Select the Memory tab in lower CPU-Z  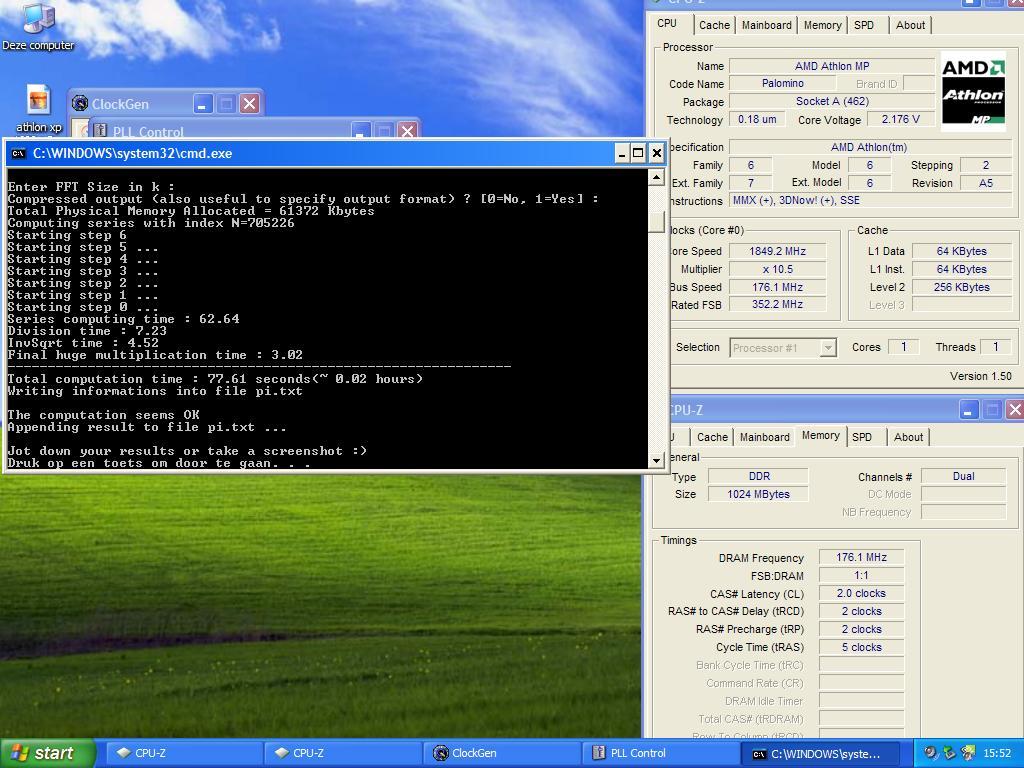(x=820, y=436)
